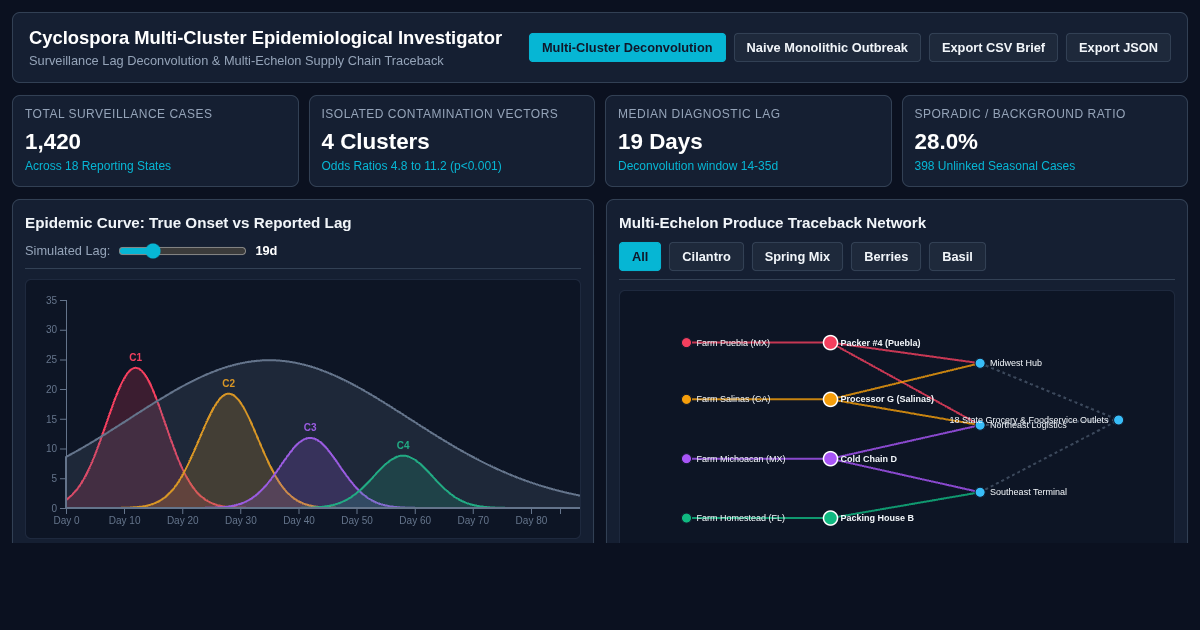Switch to Multi-Cluster Deconvolution mode
This screenshot has height=630, width=1200.
(x=627, y=47)
